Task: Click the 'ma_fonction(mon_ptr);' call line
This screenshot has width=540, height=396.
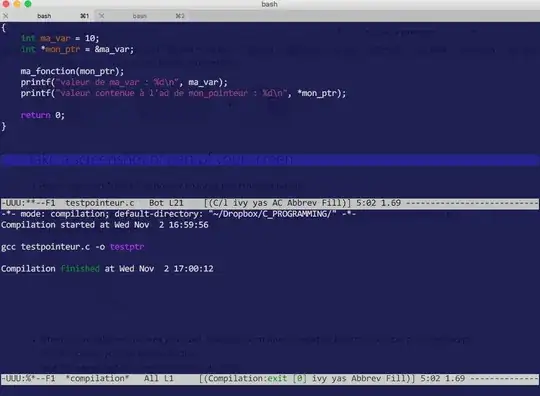Action: point(72,71)
